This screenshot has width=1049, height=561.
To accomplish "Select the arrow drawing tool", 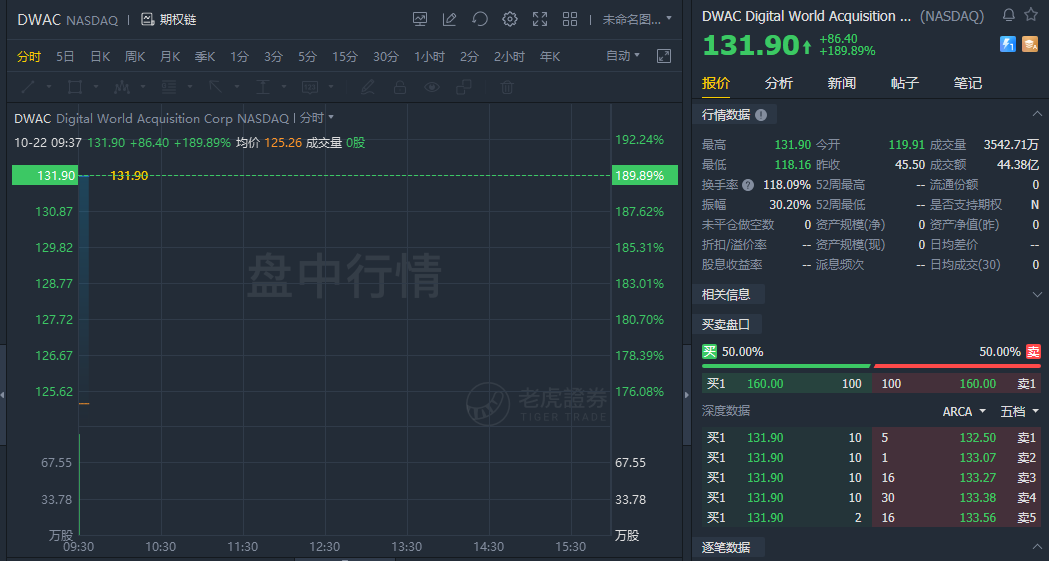I will (x=215, y=87).
